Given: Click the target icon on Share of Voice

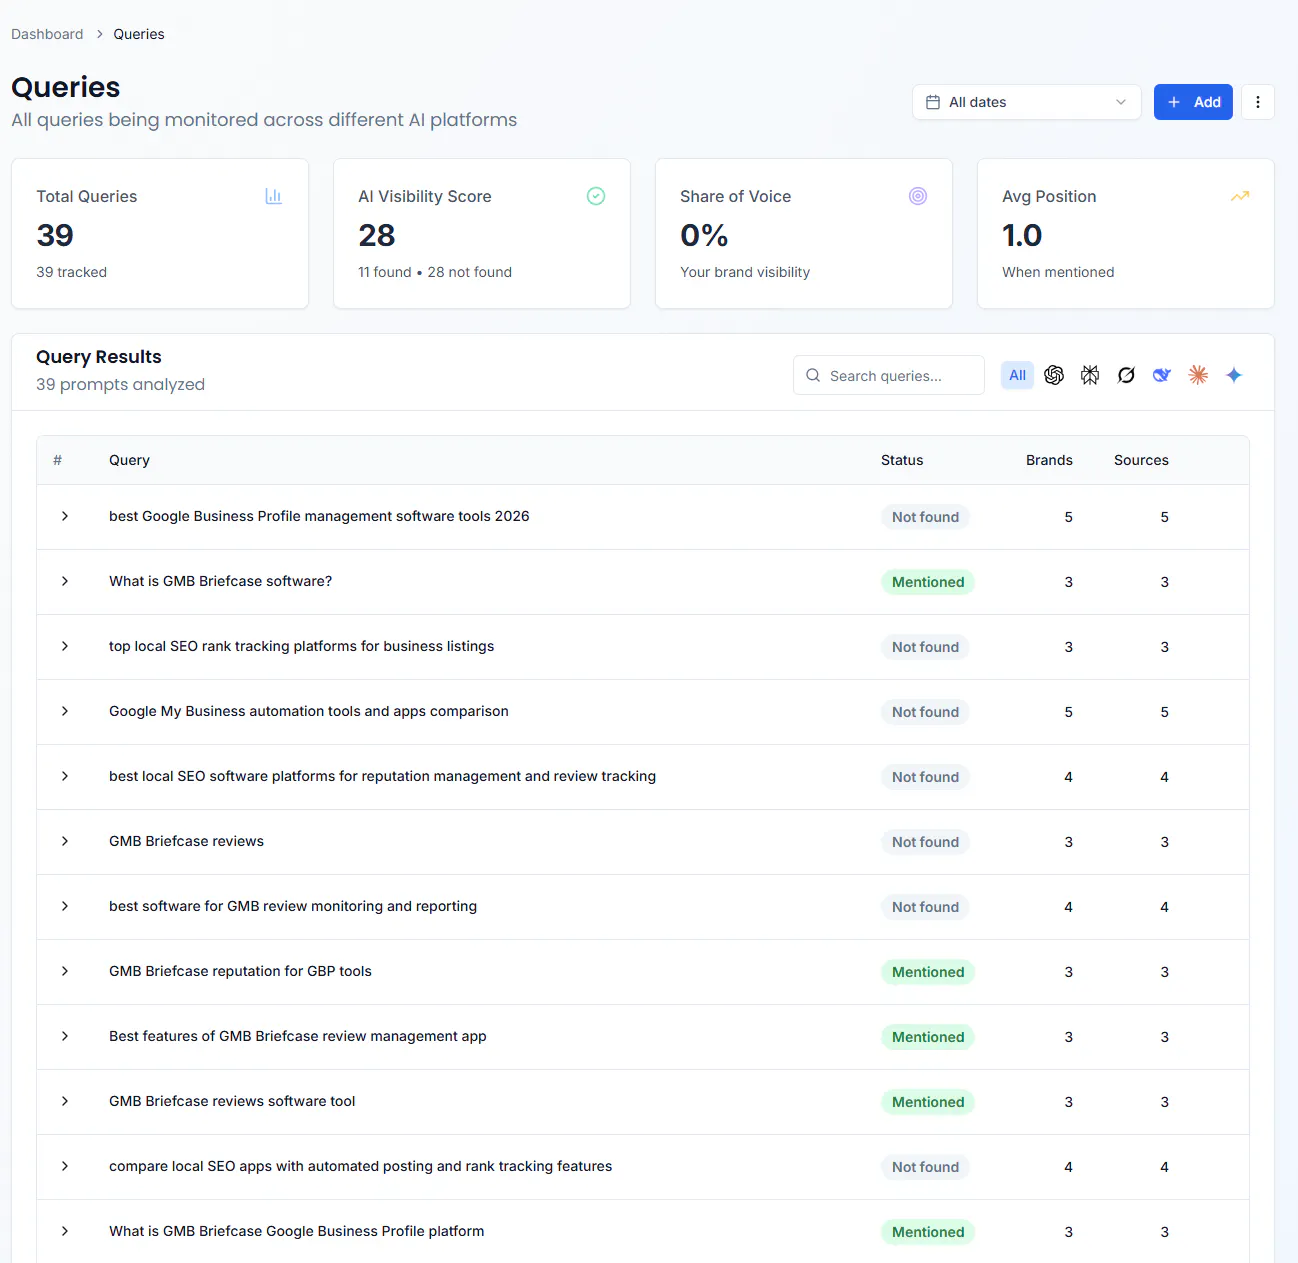Looking at the screenshot, I should click(x=918, y=196).
